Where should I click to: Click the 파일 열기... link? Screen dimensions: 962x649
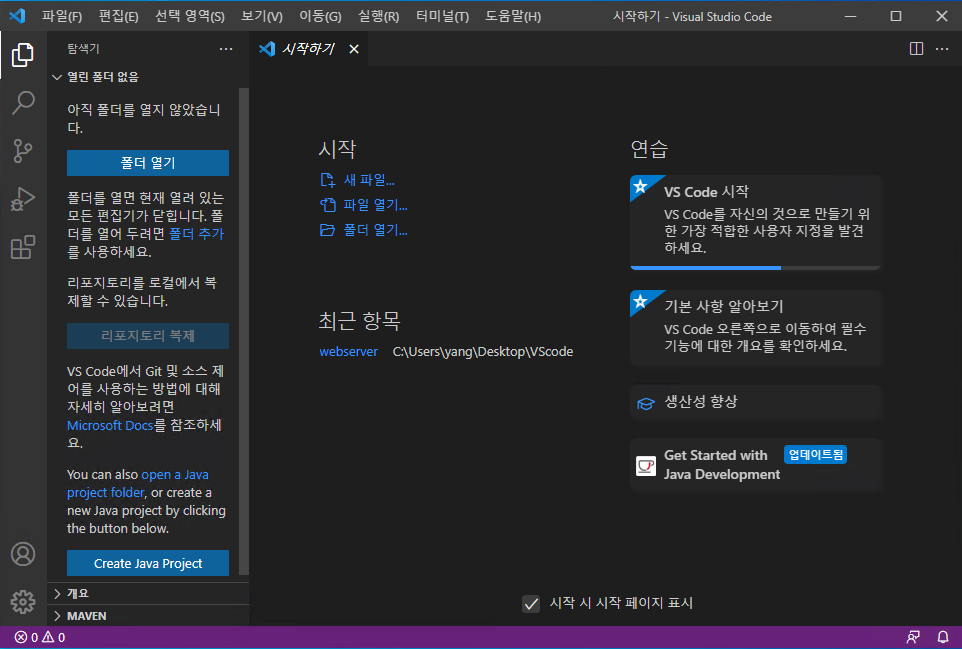375,205
